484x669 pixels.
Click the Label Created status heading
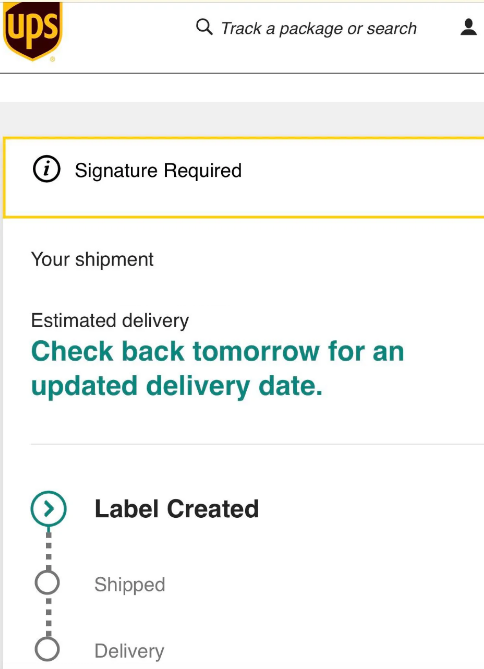pyautogui.click(x=177, y=509)
